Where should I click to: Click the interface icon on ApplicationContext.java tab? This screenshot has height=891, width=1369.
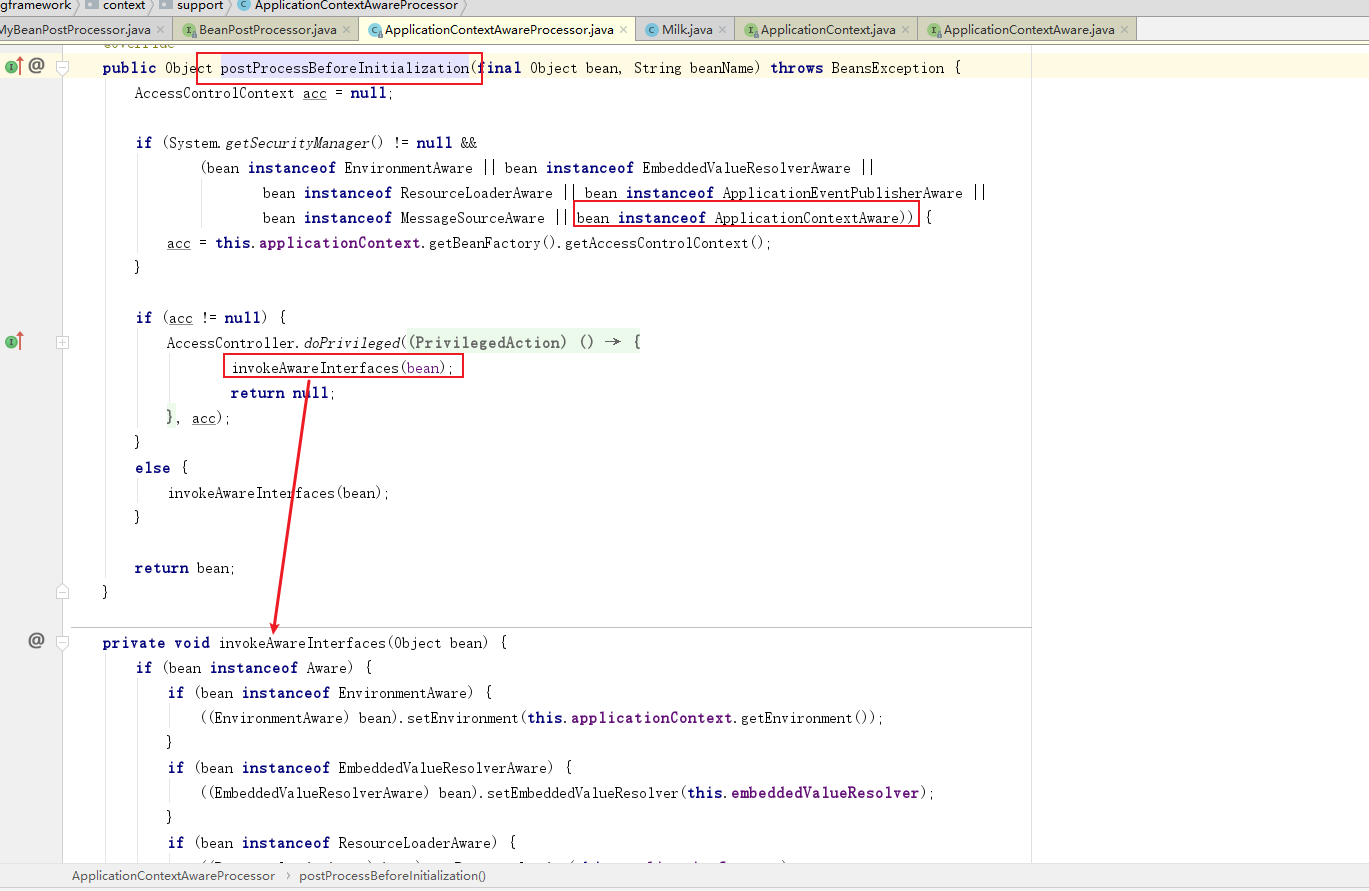tap(752, 31)
